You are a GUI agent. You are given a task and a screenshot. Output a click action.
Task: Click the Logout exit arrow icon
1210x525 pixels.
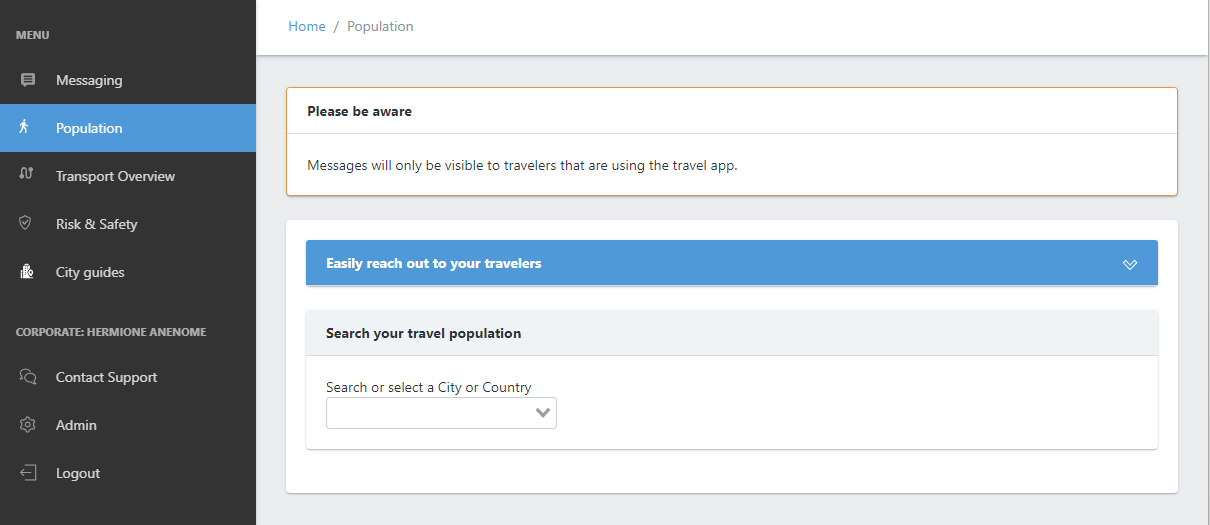[x=28, y=473]
